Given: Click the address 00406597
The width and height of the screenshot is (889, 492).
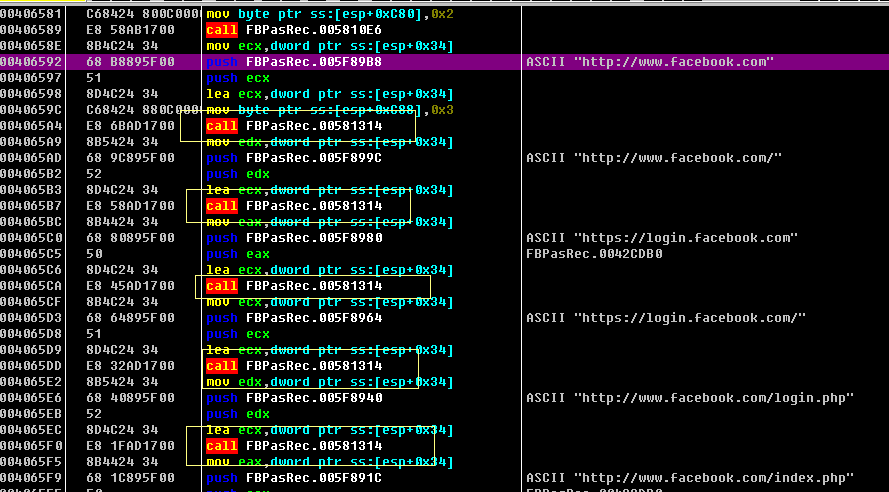Looking at the screenshot, I should coord(31,78).
